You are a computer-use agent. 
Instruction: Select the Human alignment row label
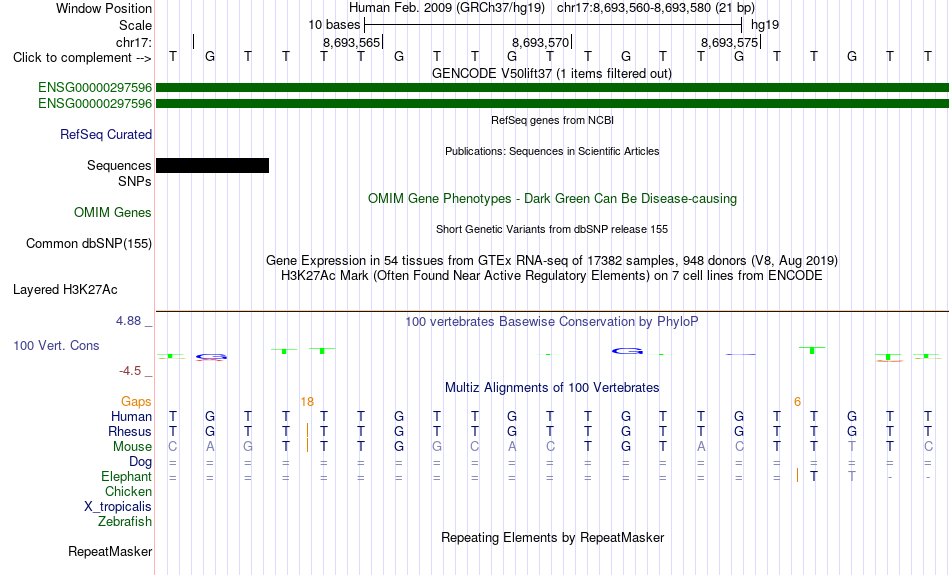[x=131, y=416]
